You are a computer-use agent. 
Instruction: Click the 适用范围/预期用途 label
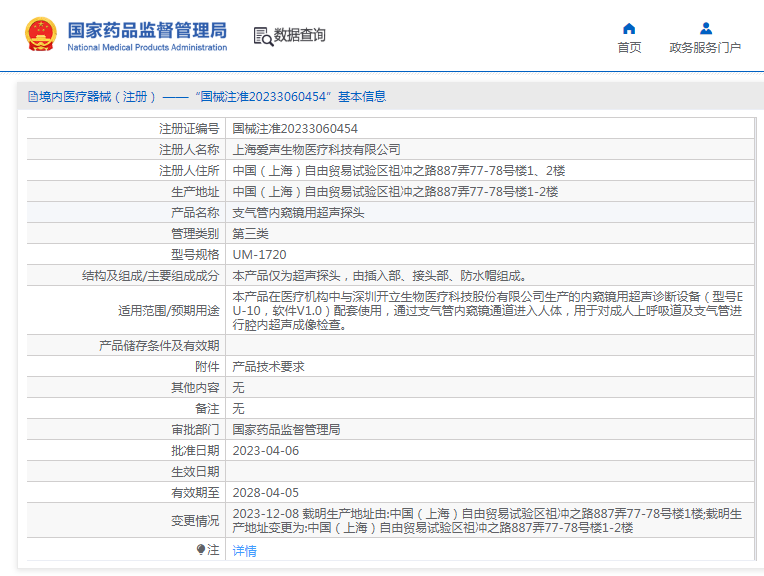(x=169, y=310)
